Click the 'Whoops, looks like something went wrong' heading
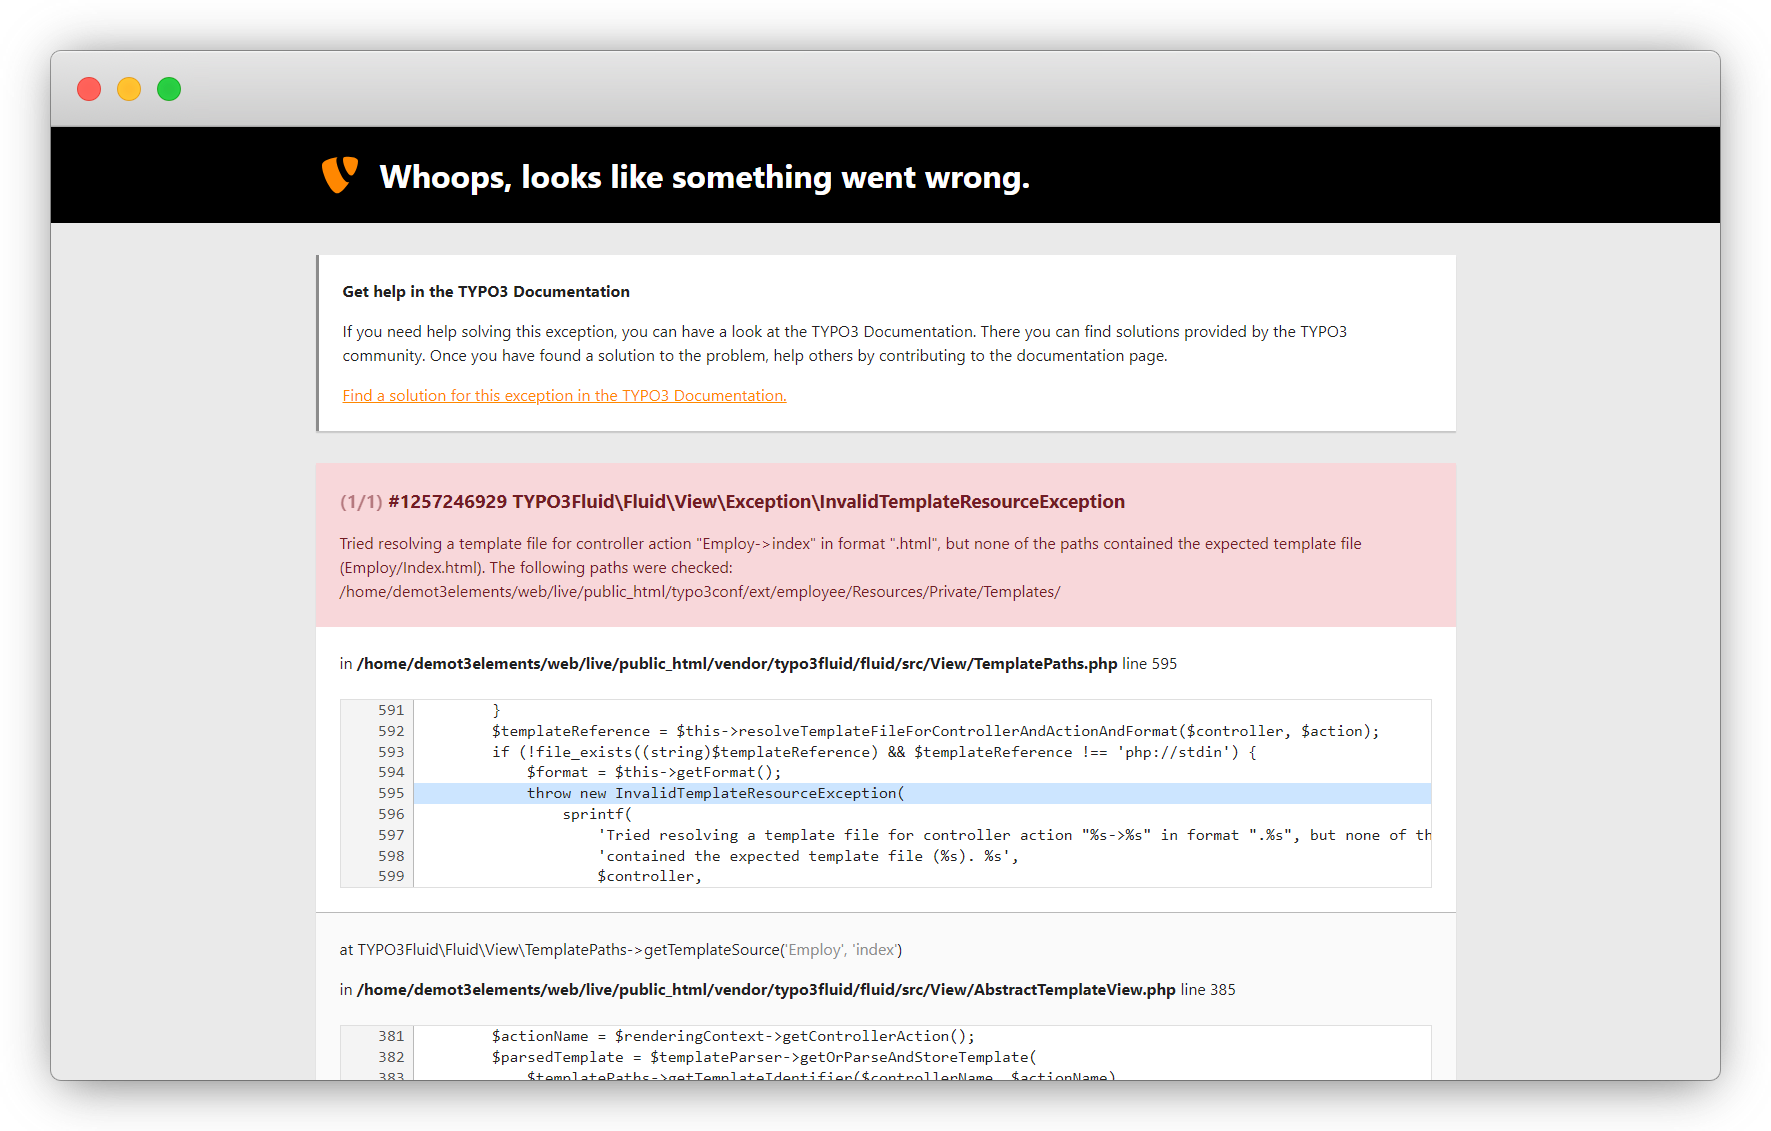The image size is (1771, 1131). 704,177
